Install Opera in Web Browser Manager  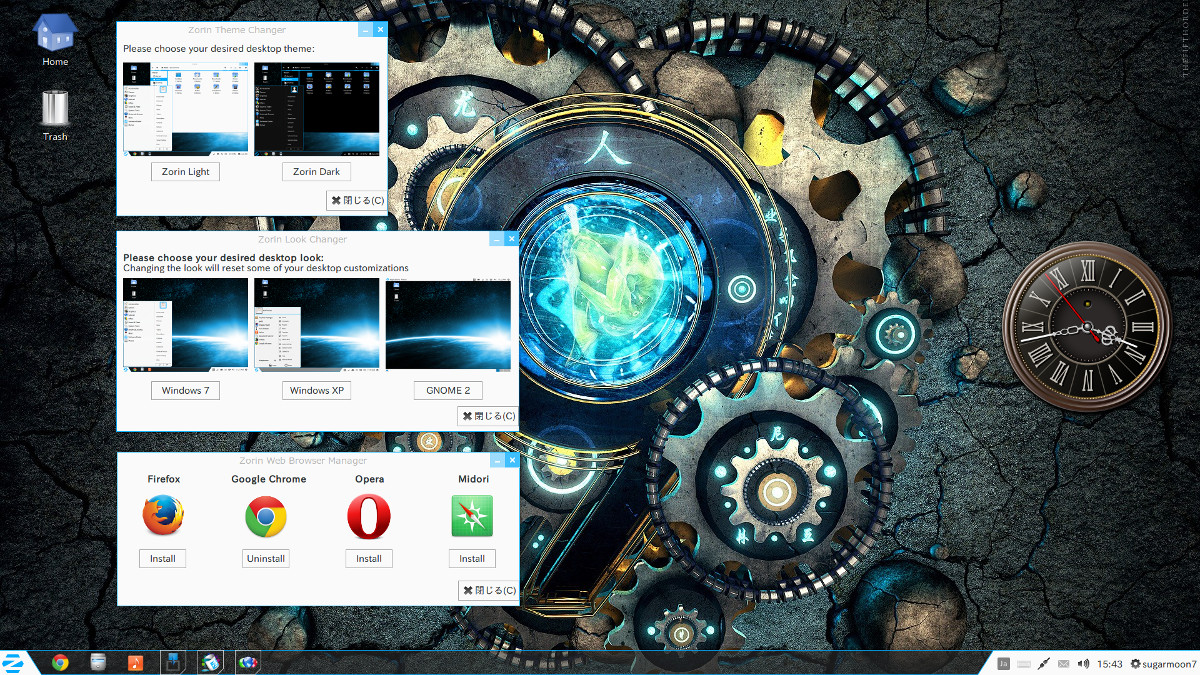point(369,559)
